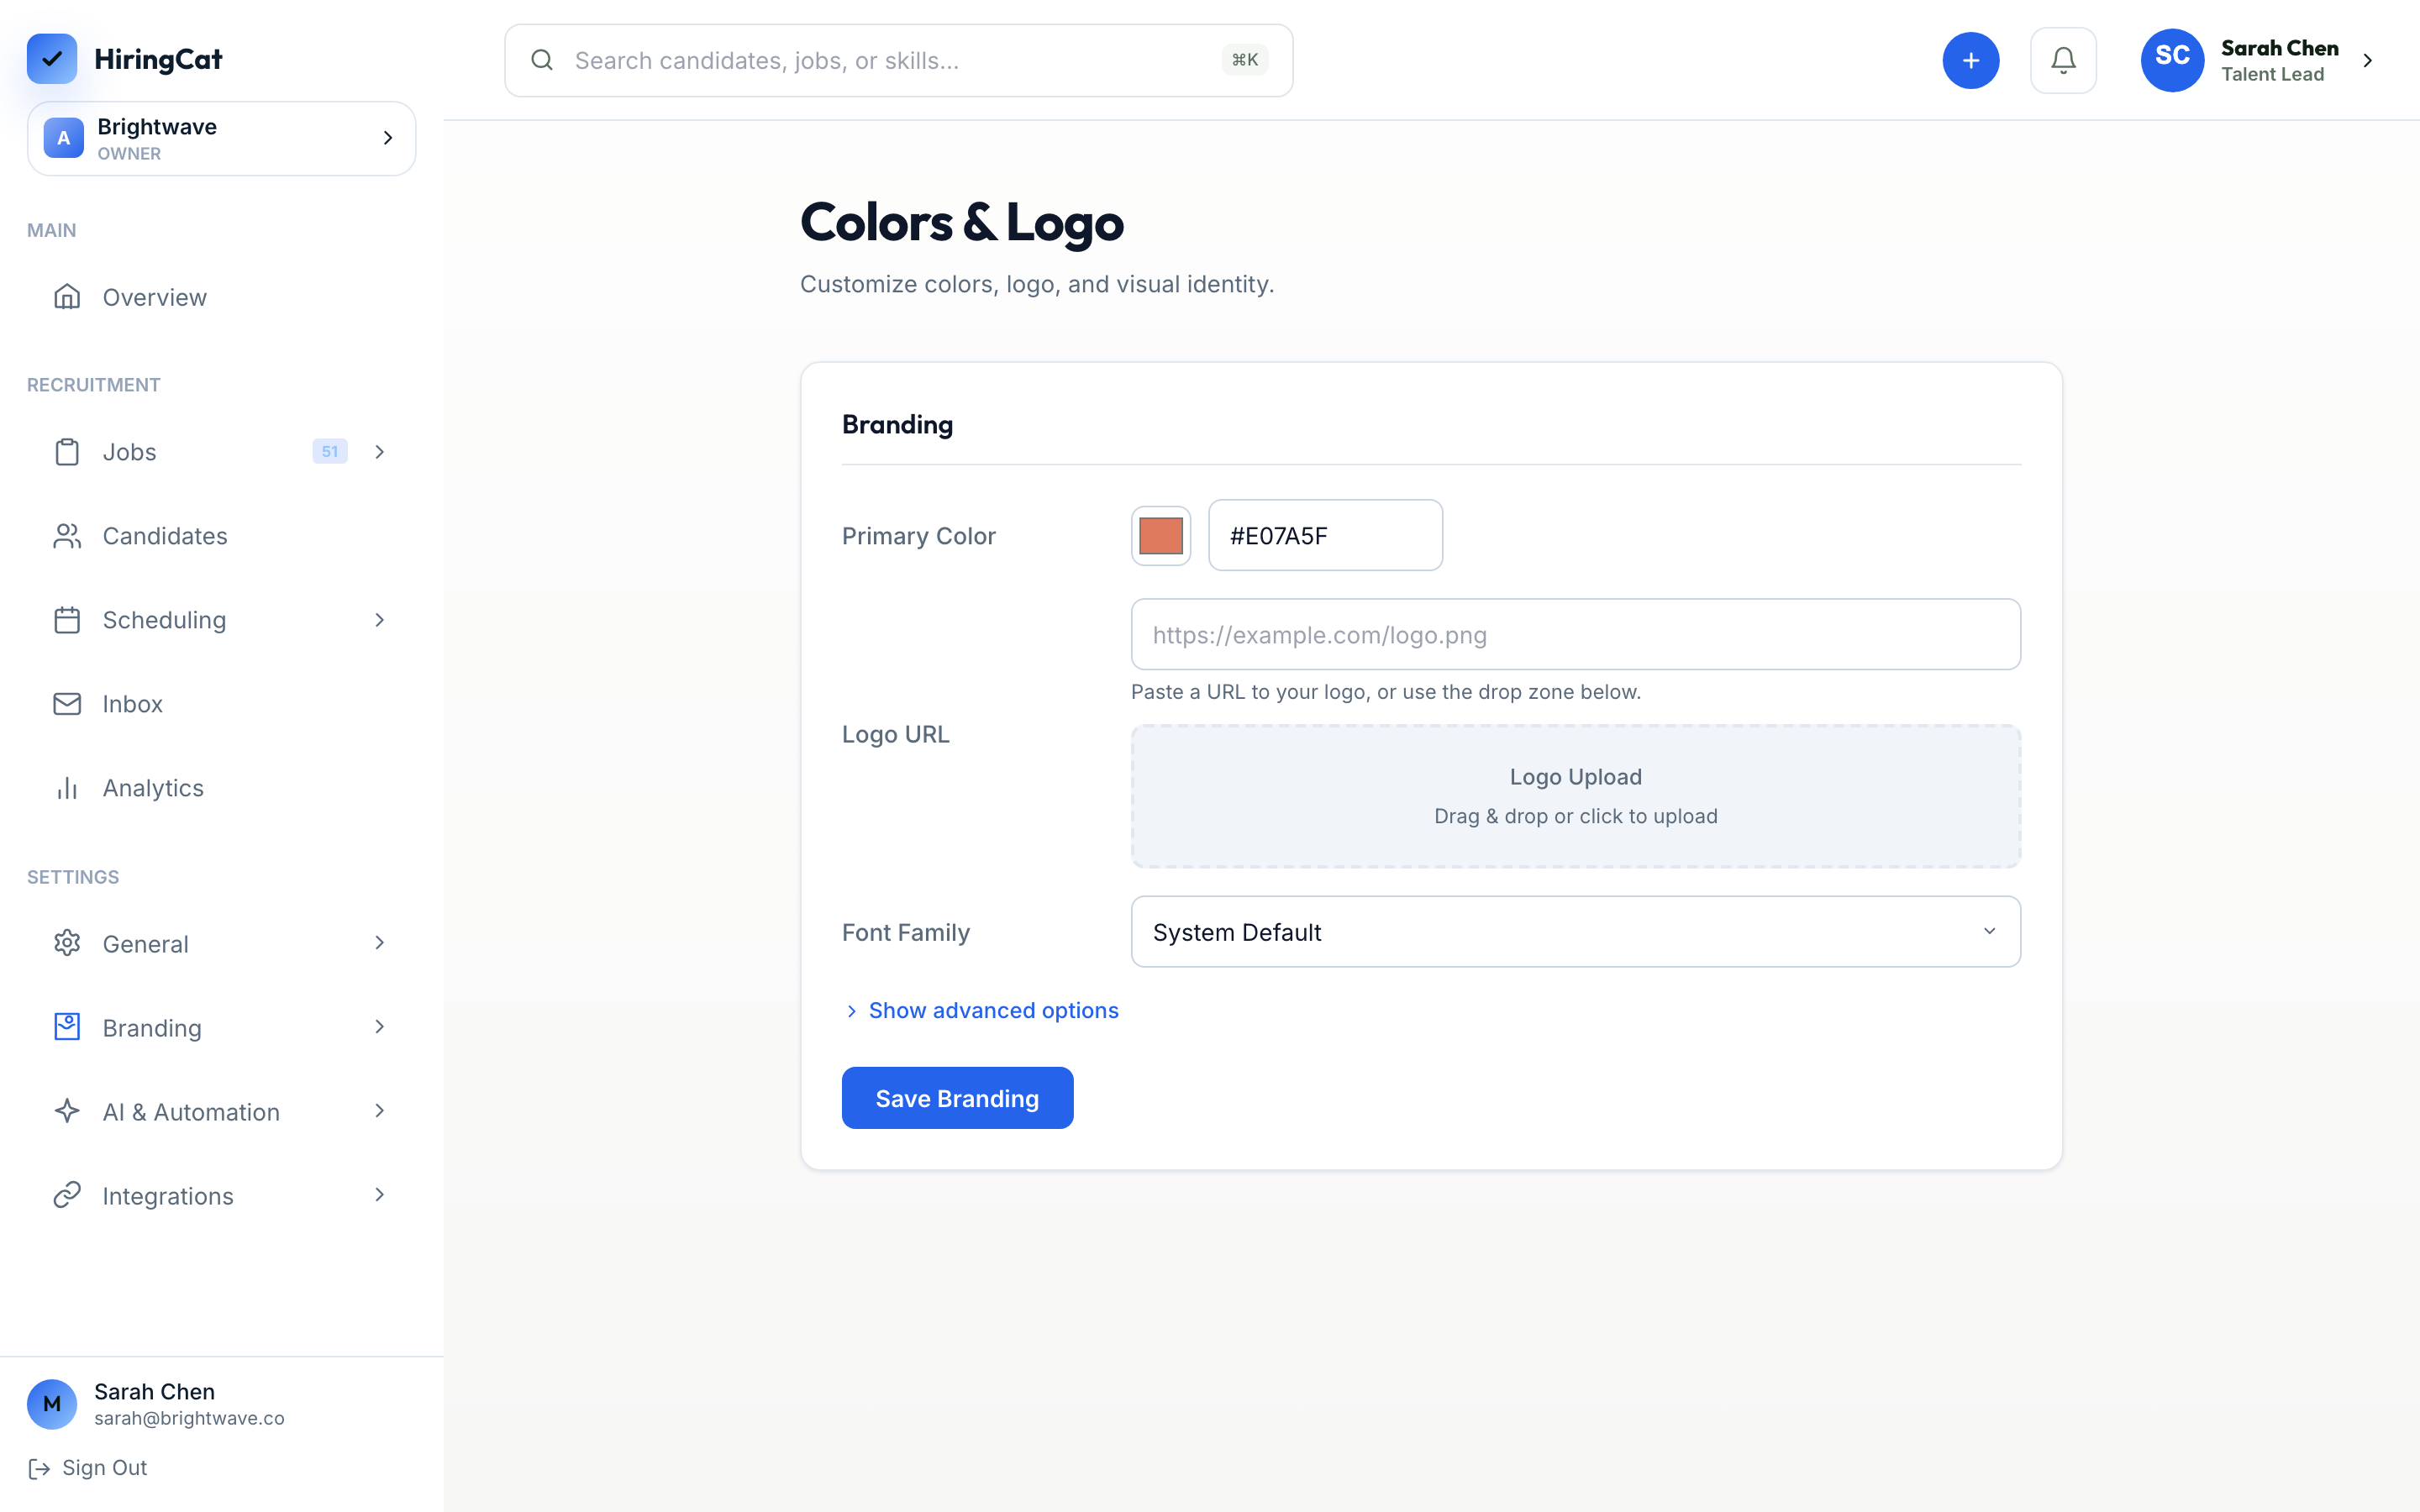Click the Colors & Logo heading
This screenshot has width=2420, height=1512.
pos(962,222)
